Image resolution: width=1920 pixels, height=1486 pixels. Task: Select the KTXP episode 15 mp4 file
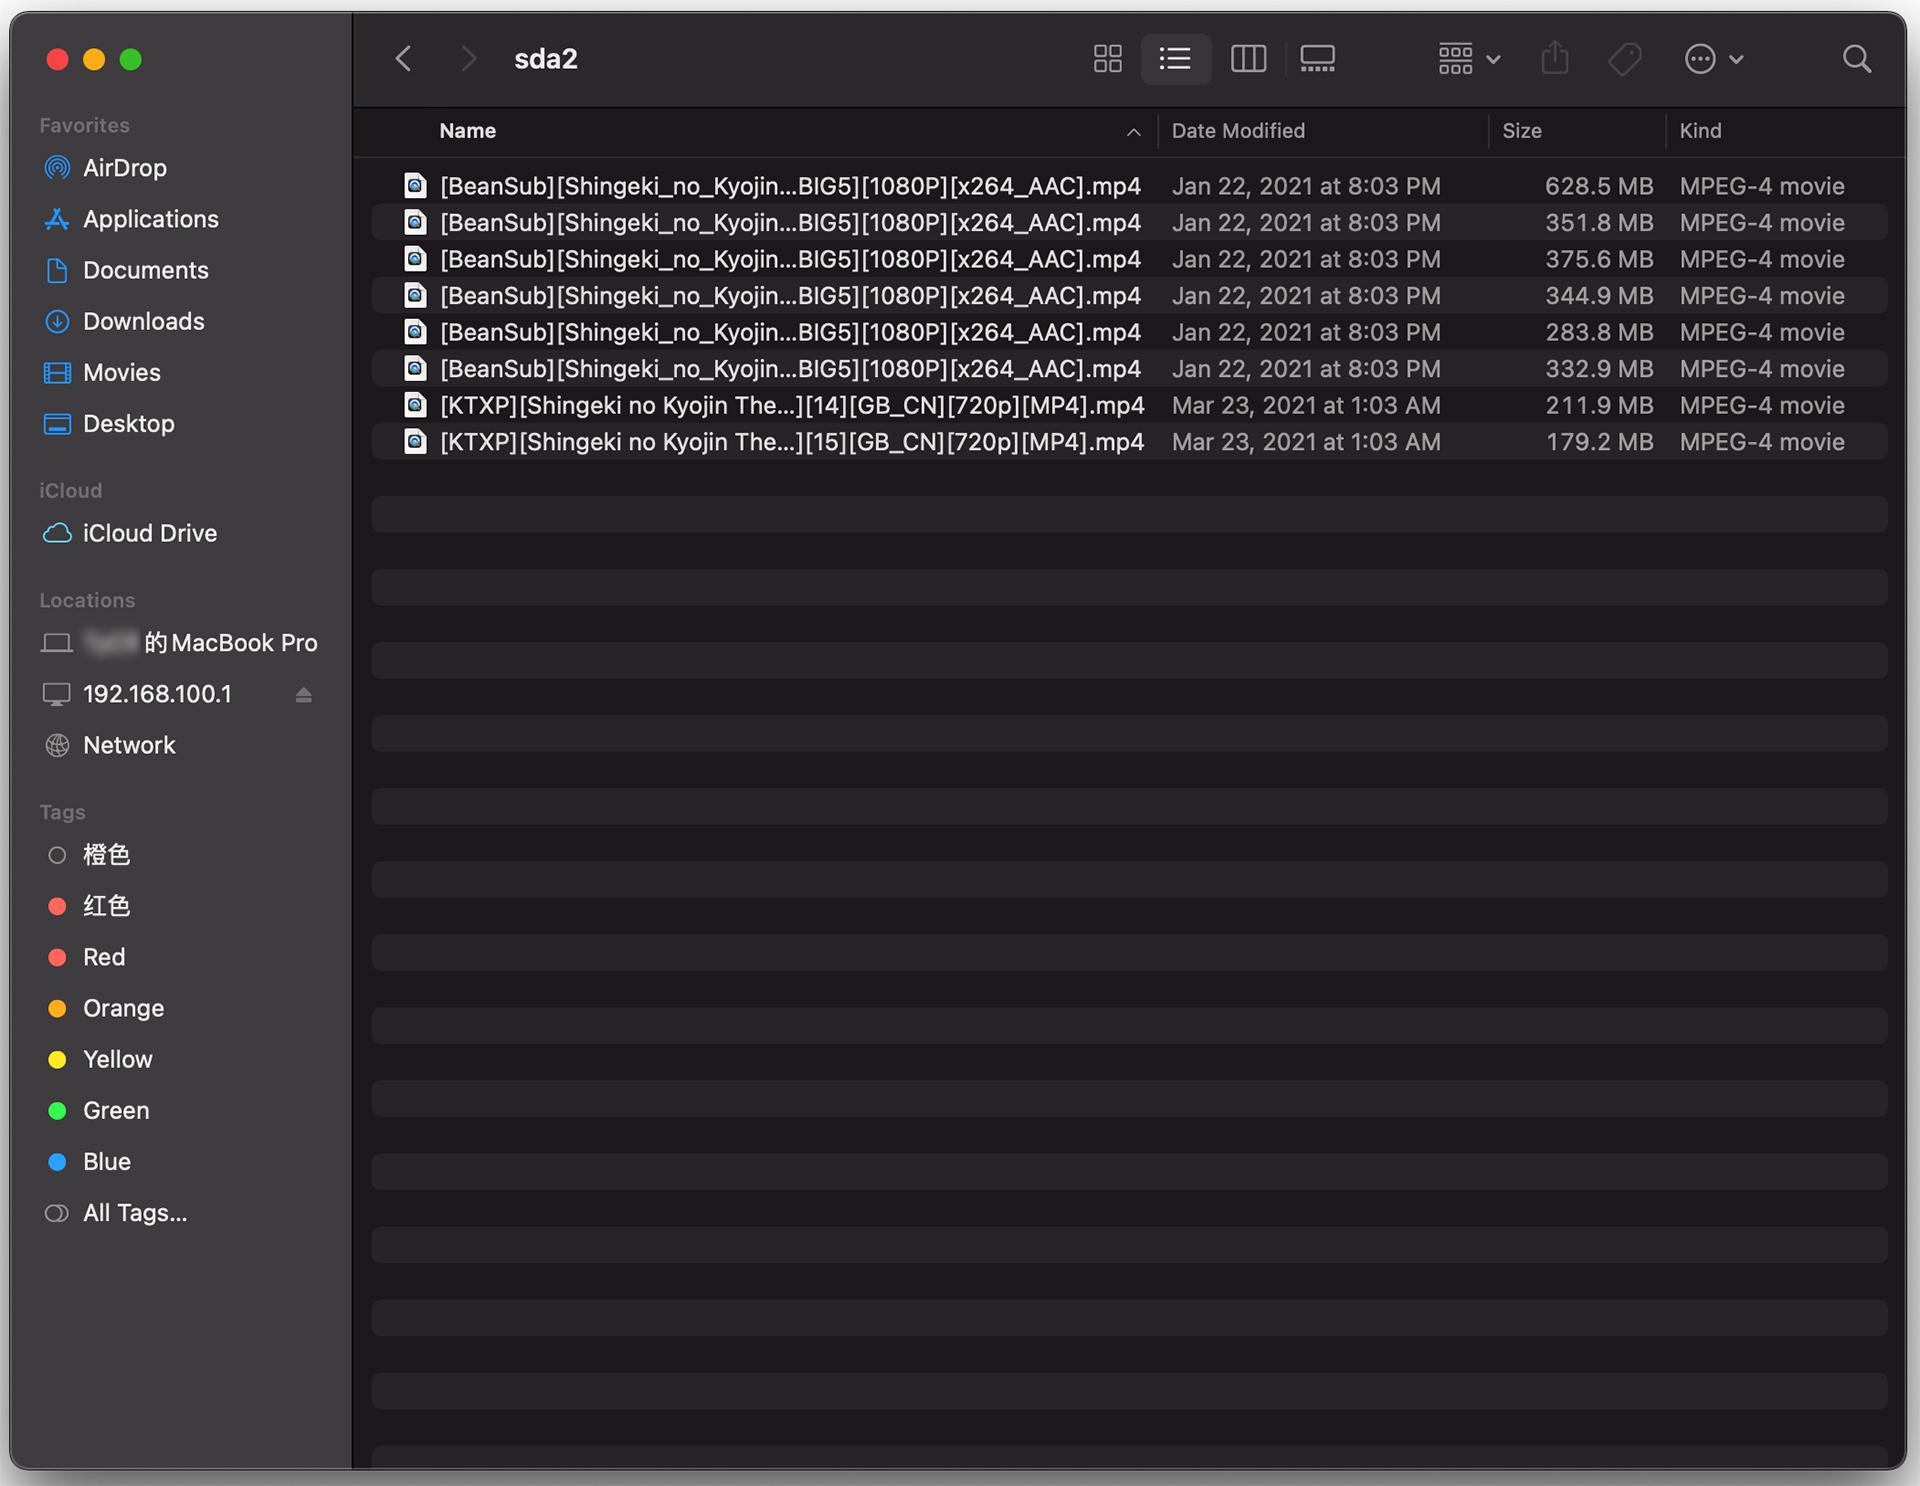pyautogui.click(x=790, y=442)
